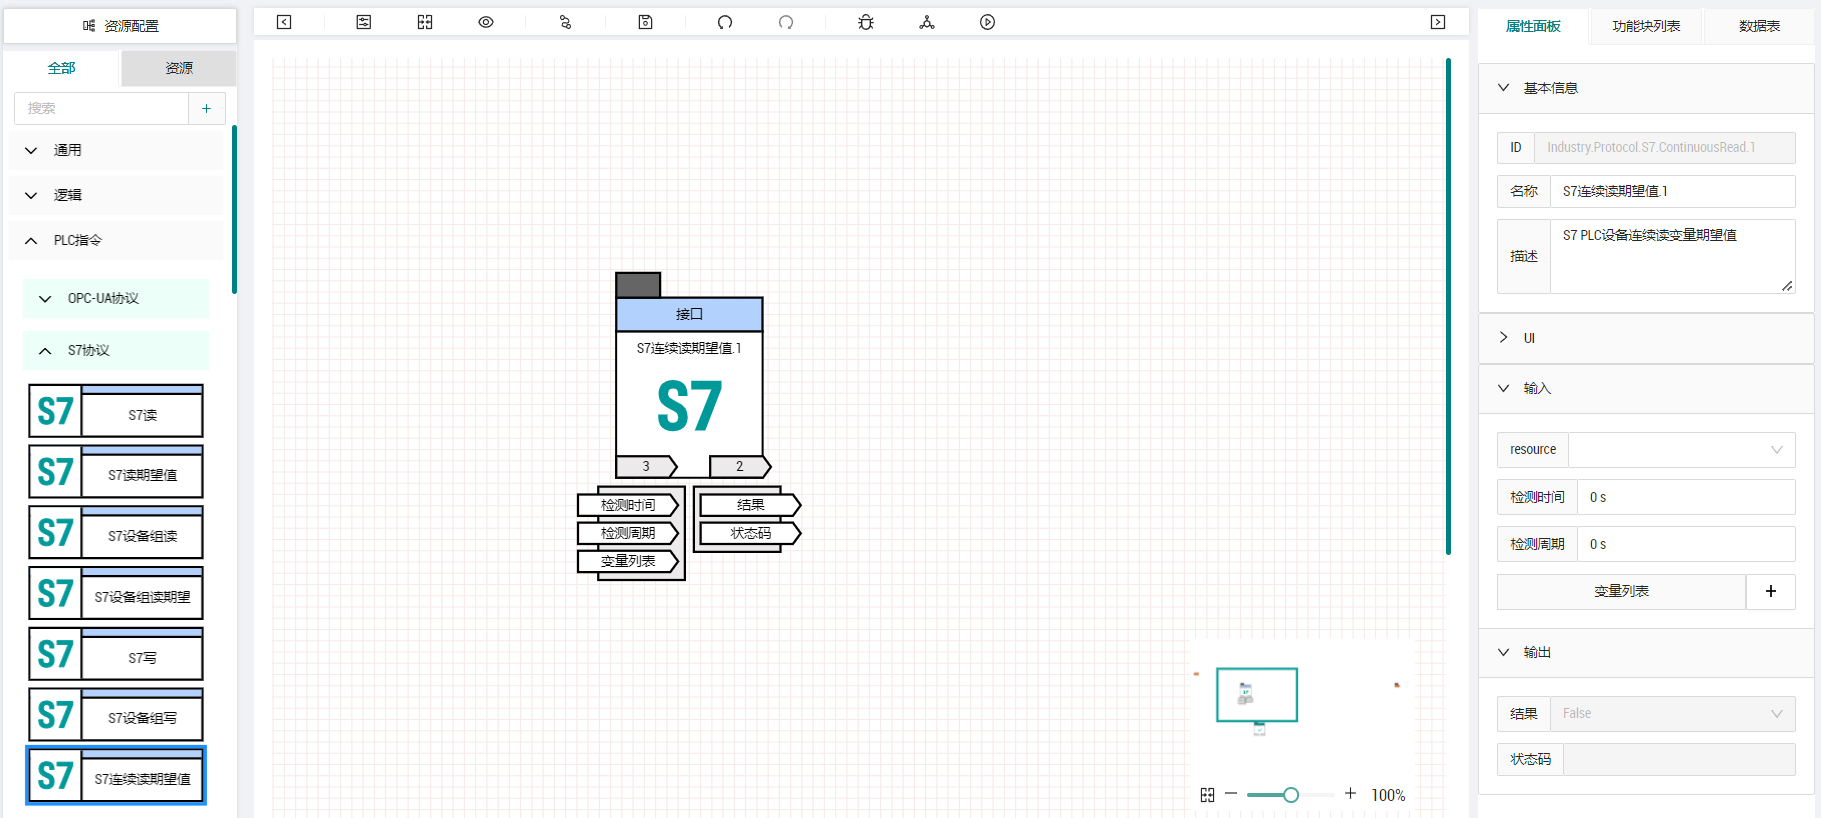Click the network topology toolbar icon

click(x=927, y=22)
